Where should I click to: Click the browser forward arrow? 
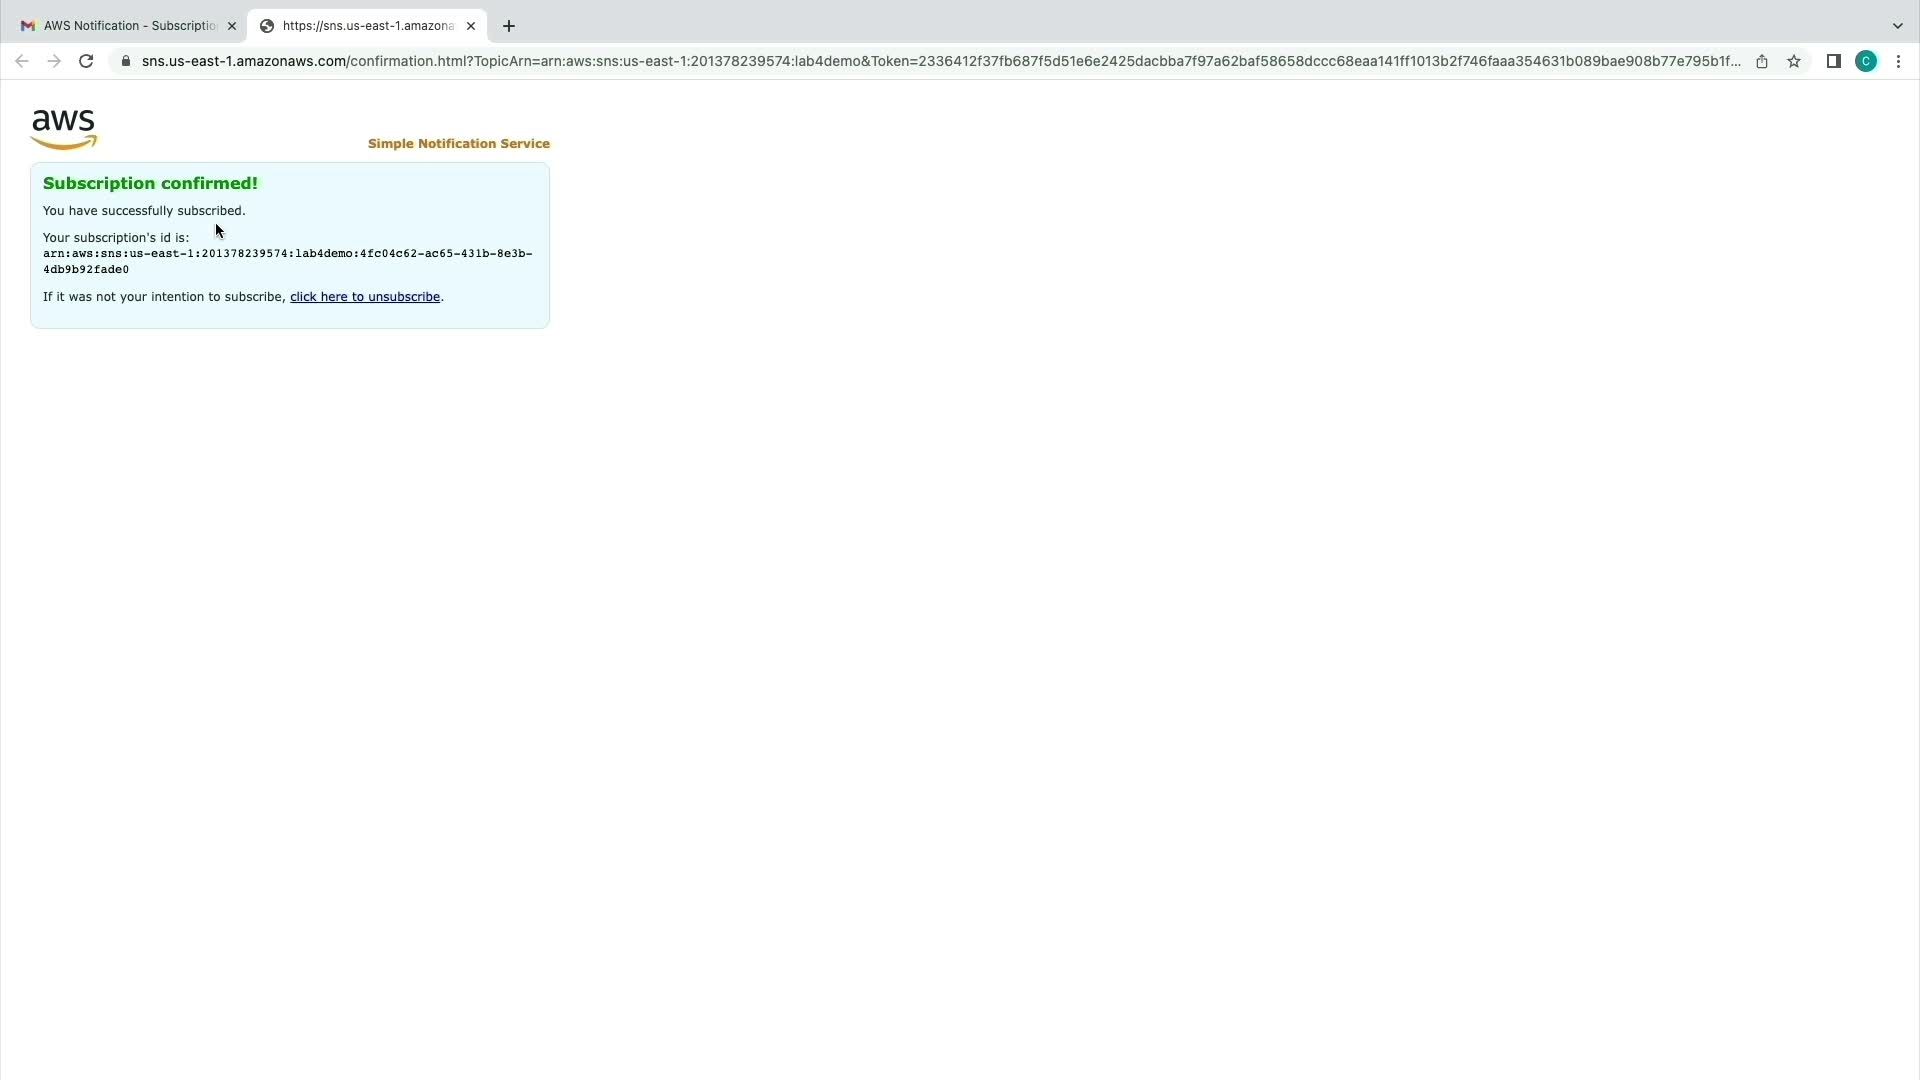click(x=54, y=61)
